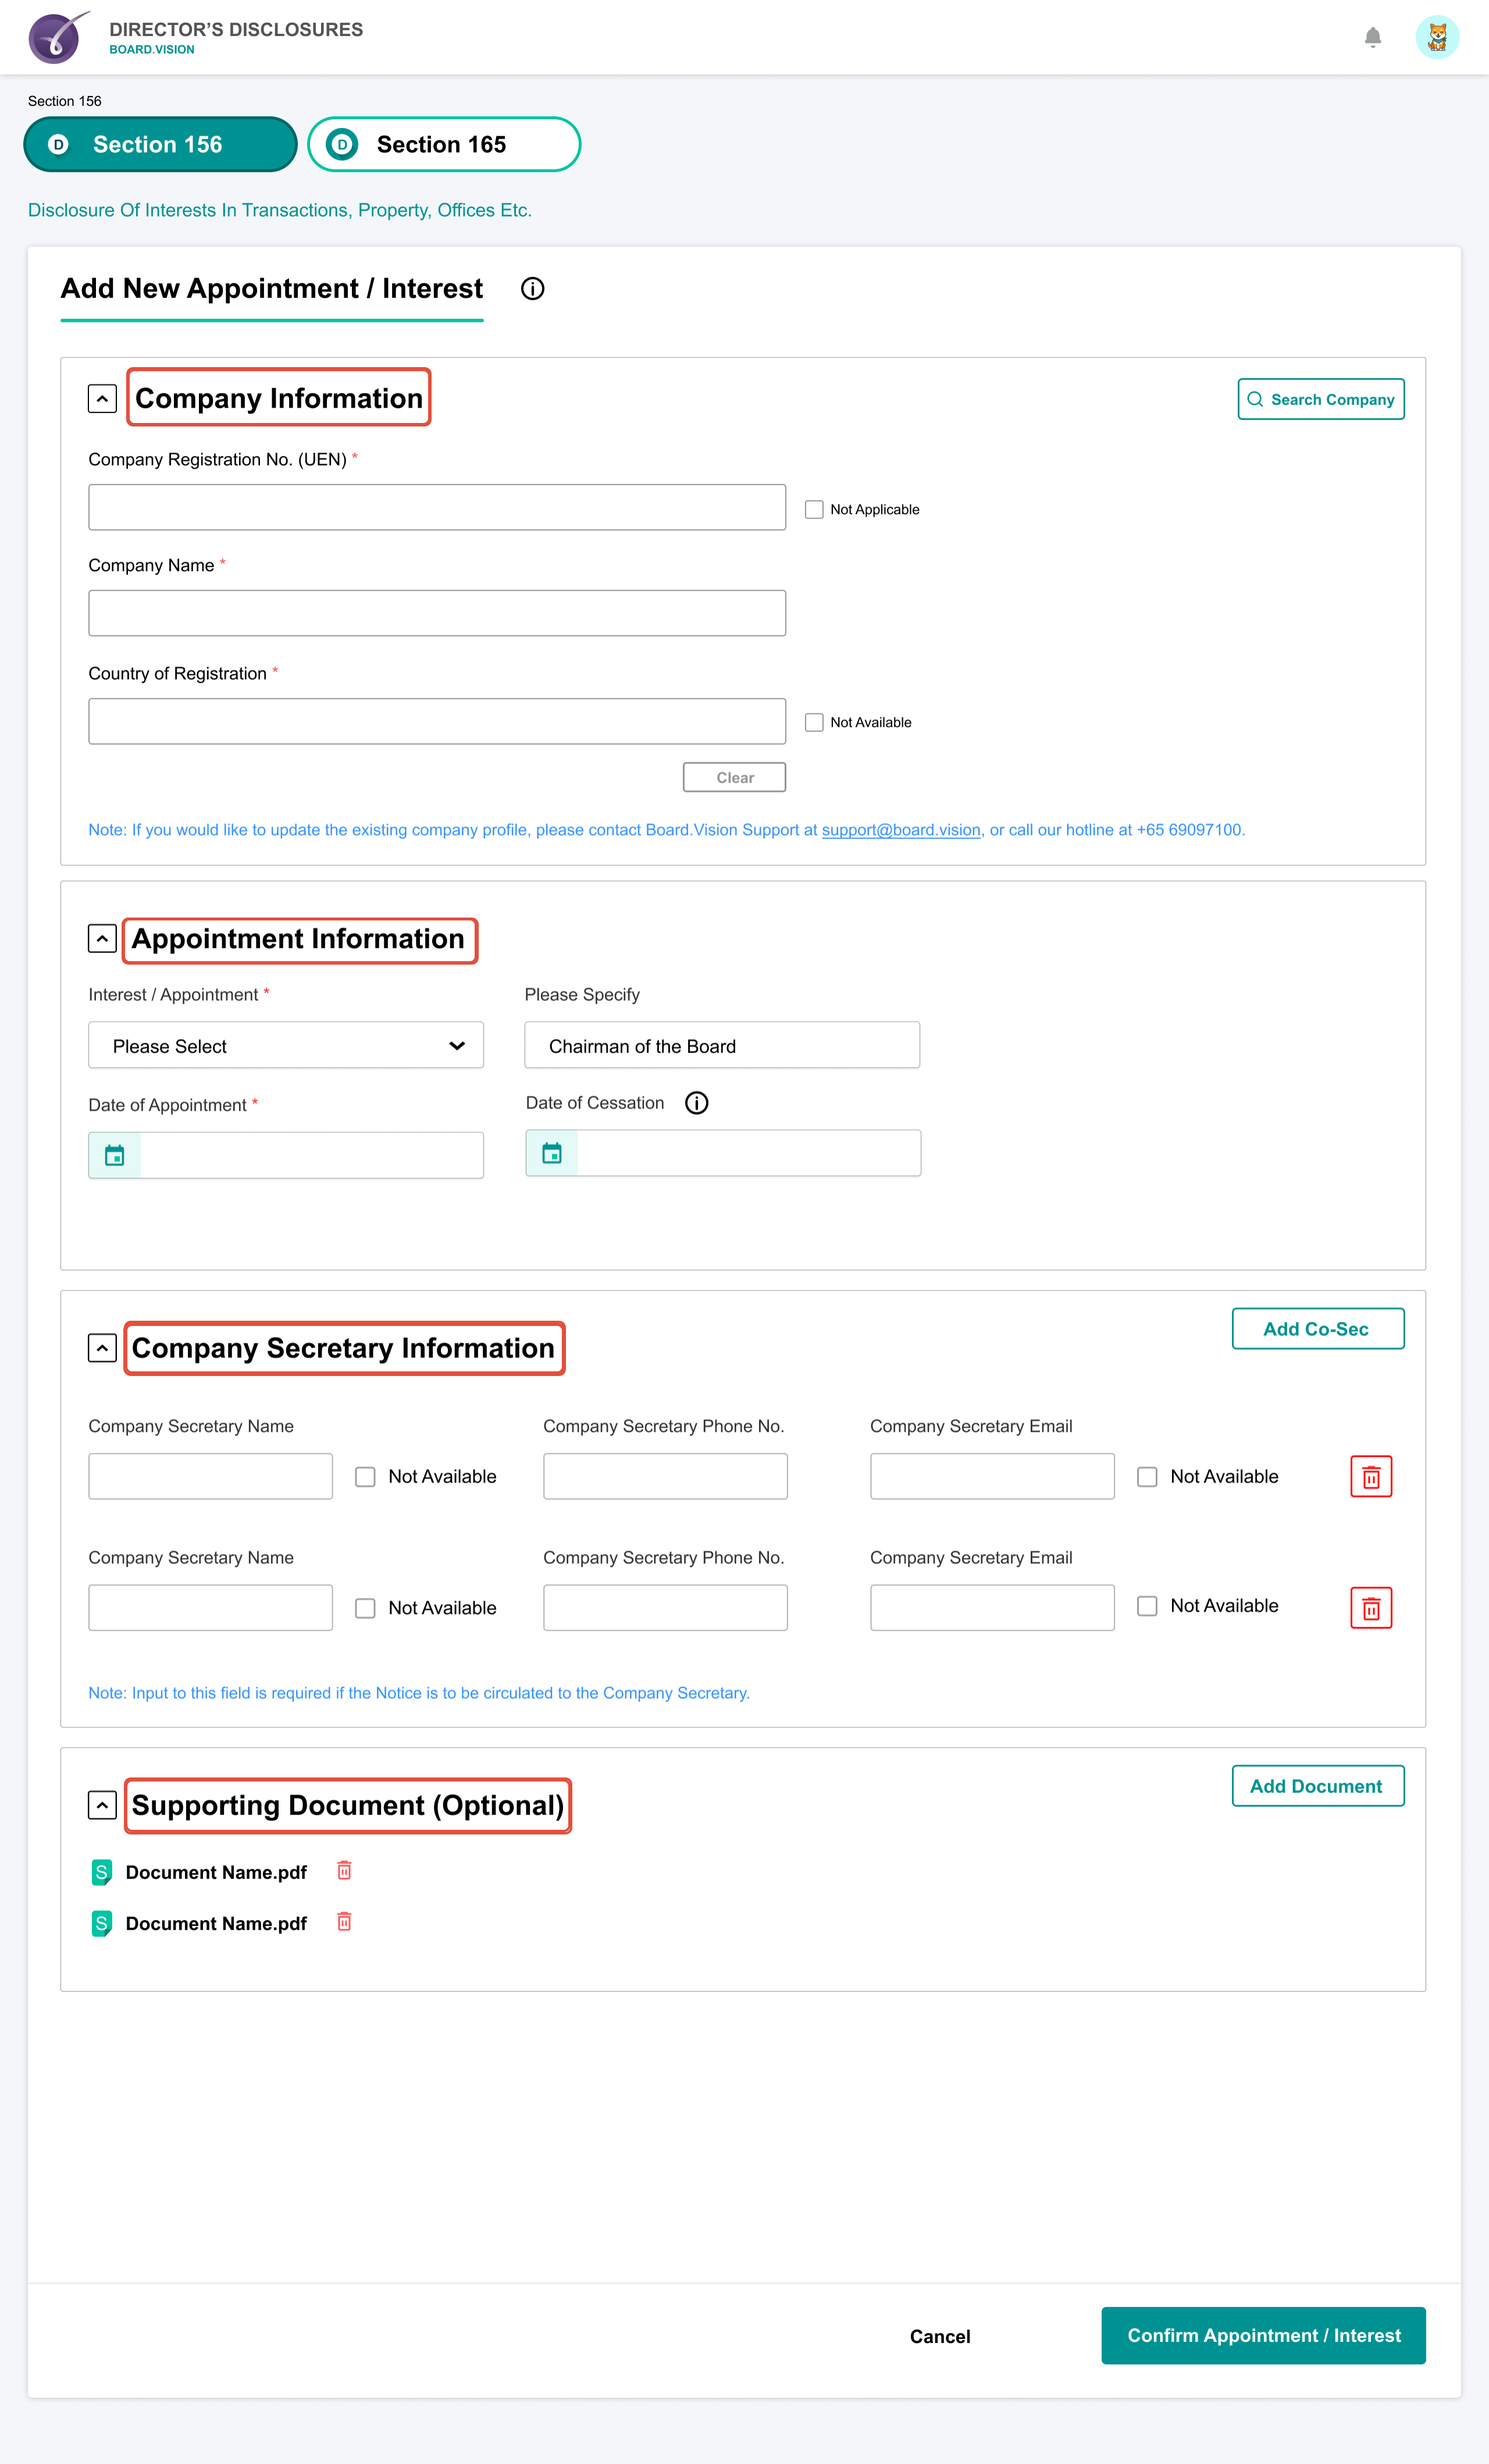
Task: Check Not Applicable for UEN
Action: [x=814, y=510]
